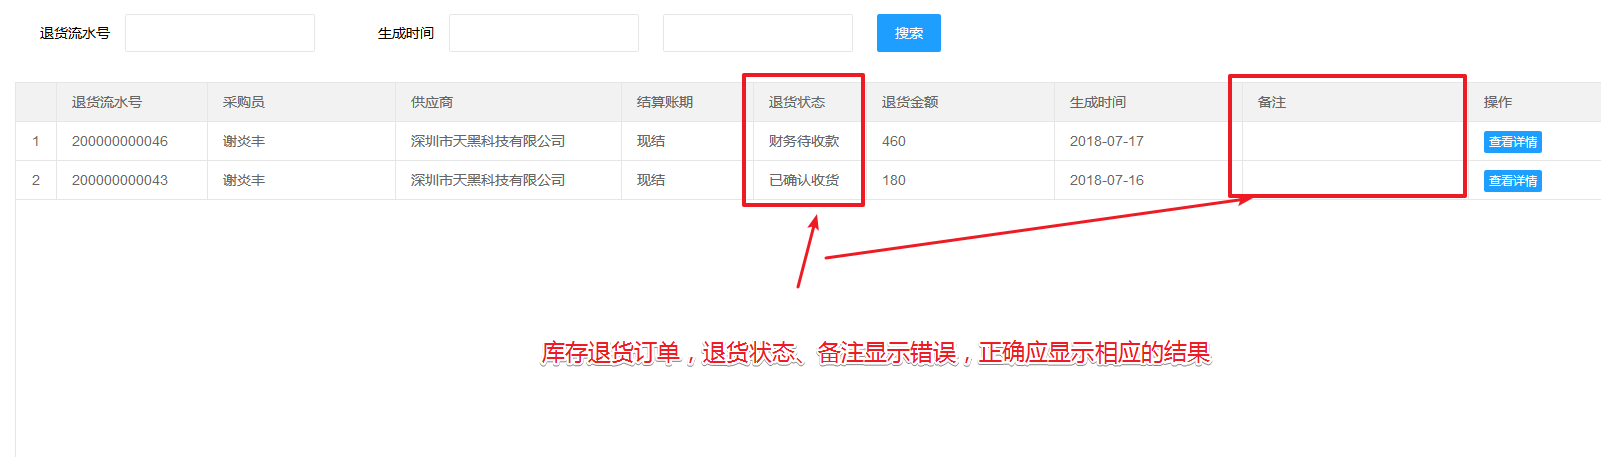The image size is (1601, 457).
Task: Click the 生成时间 end date input
Action: click(x=758, y=33)
